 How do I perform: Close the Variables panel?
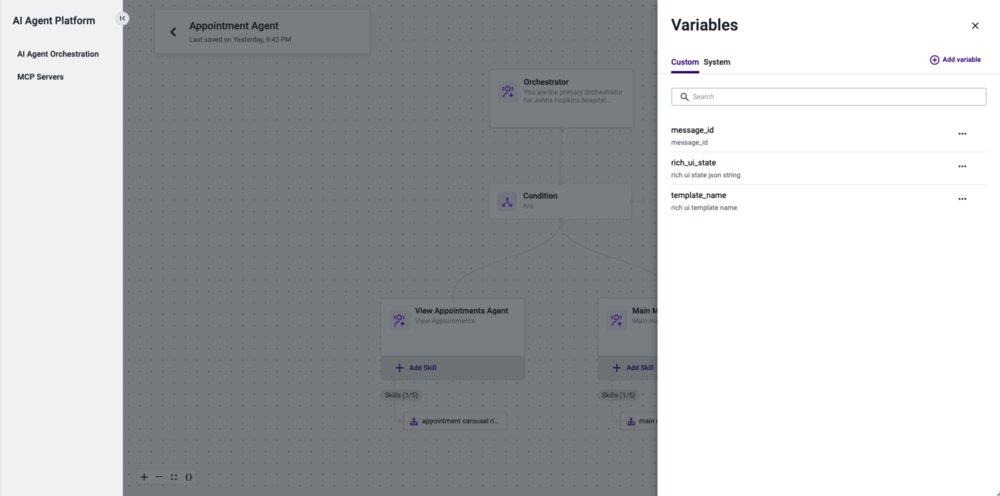pyautogui.click(x=974, y=26)
